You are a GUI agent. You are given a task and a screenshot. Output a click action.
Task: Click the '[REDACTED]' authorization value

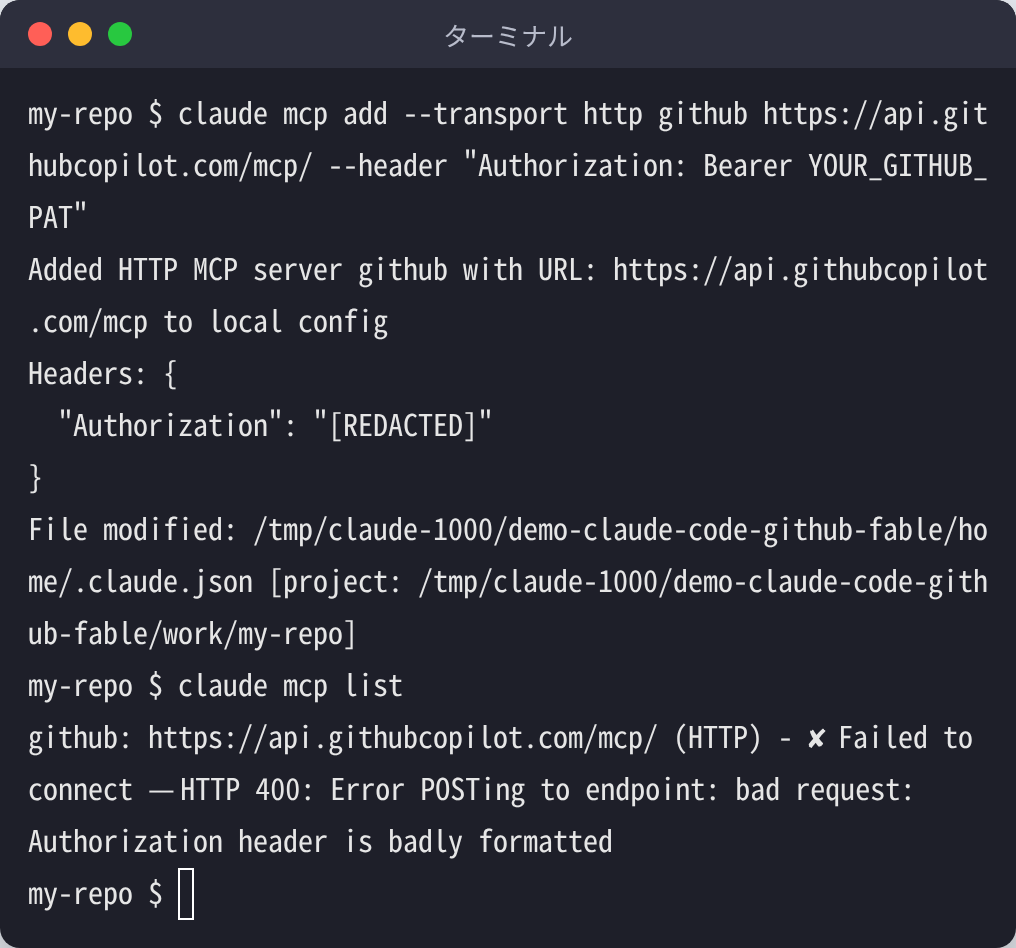click(x=403, y=426)
